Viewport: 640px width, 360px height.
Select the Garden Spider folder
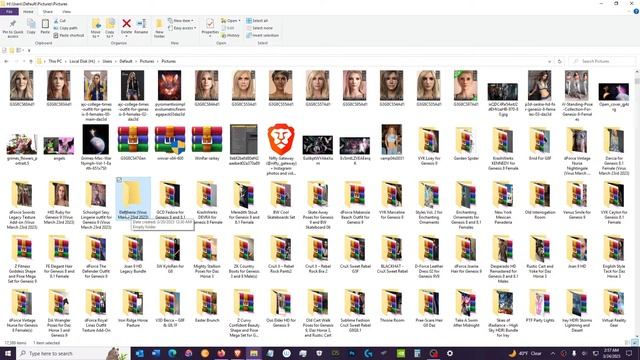click(466, 143)
